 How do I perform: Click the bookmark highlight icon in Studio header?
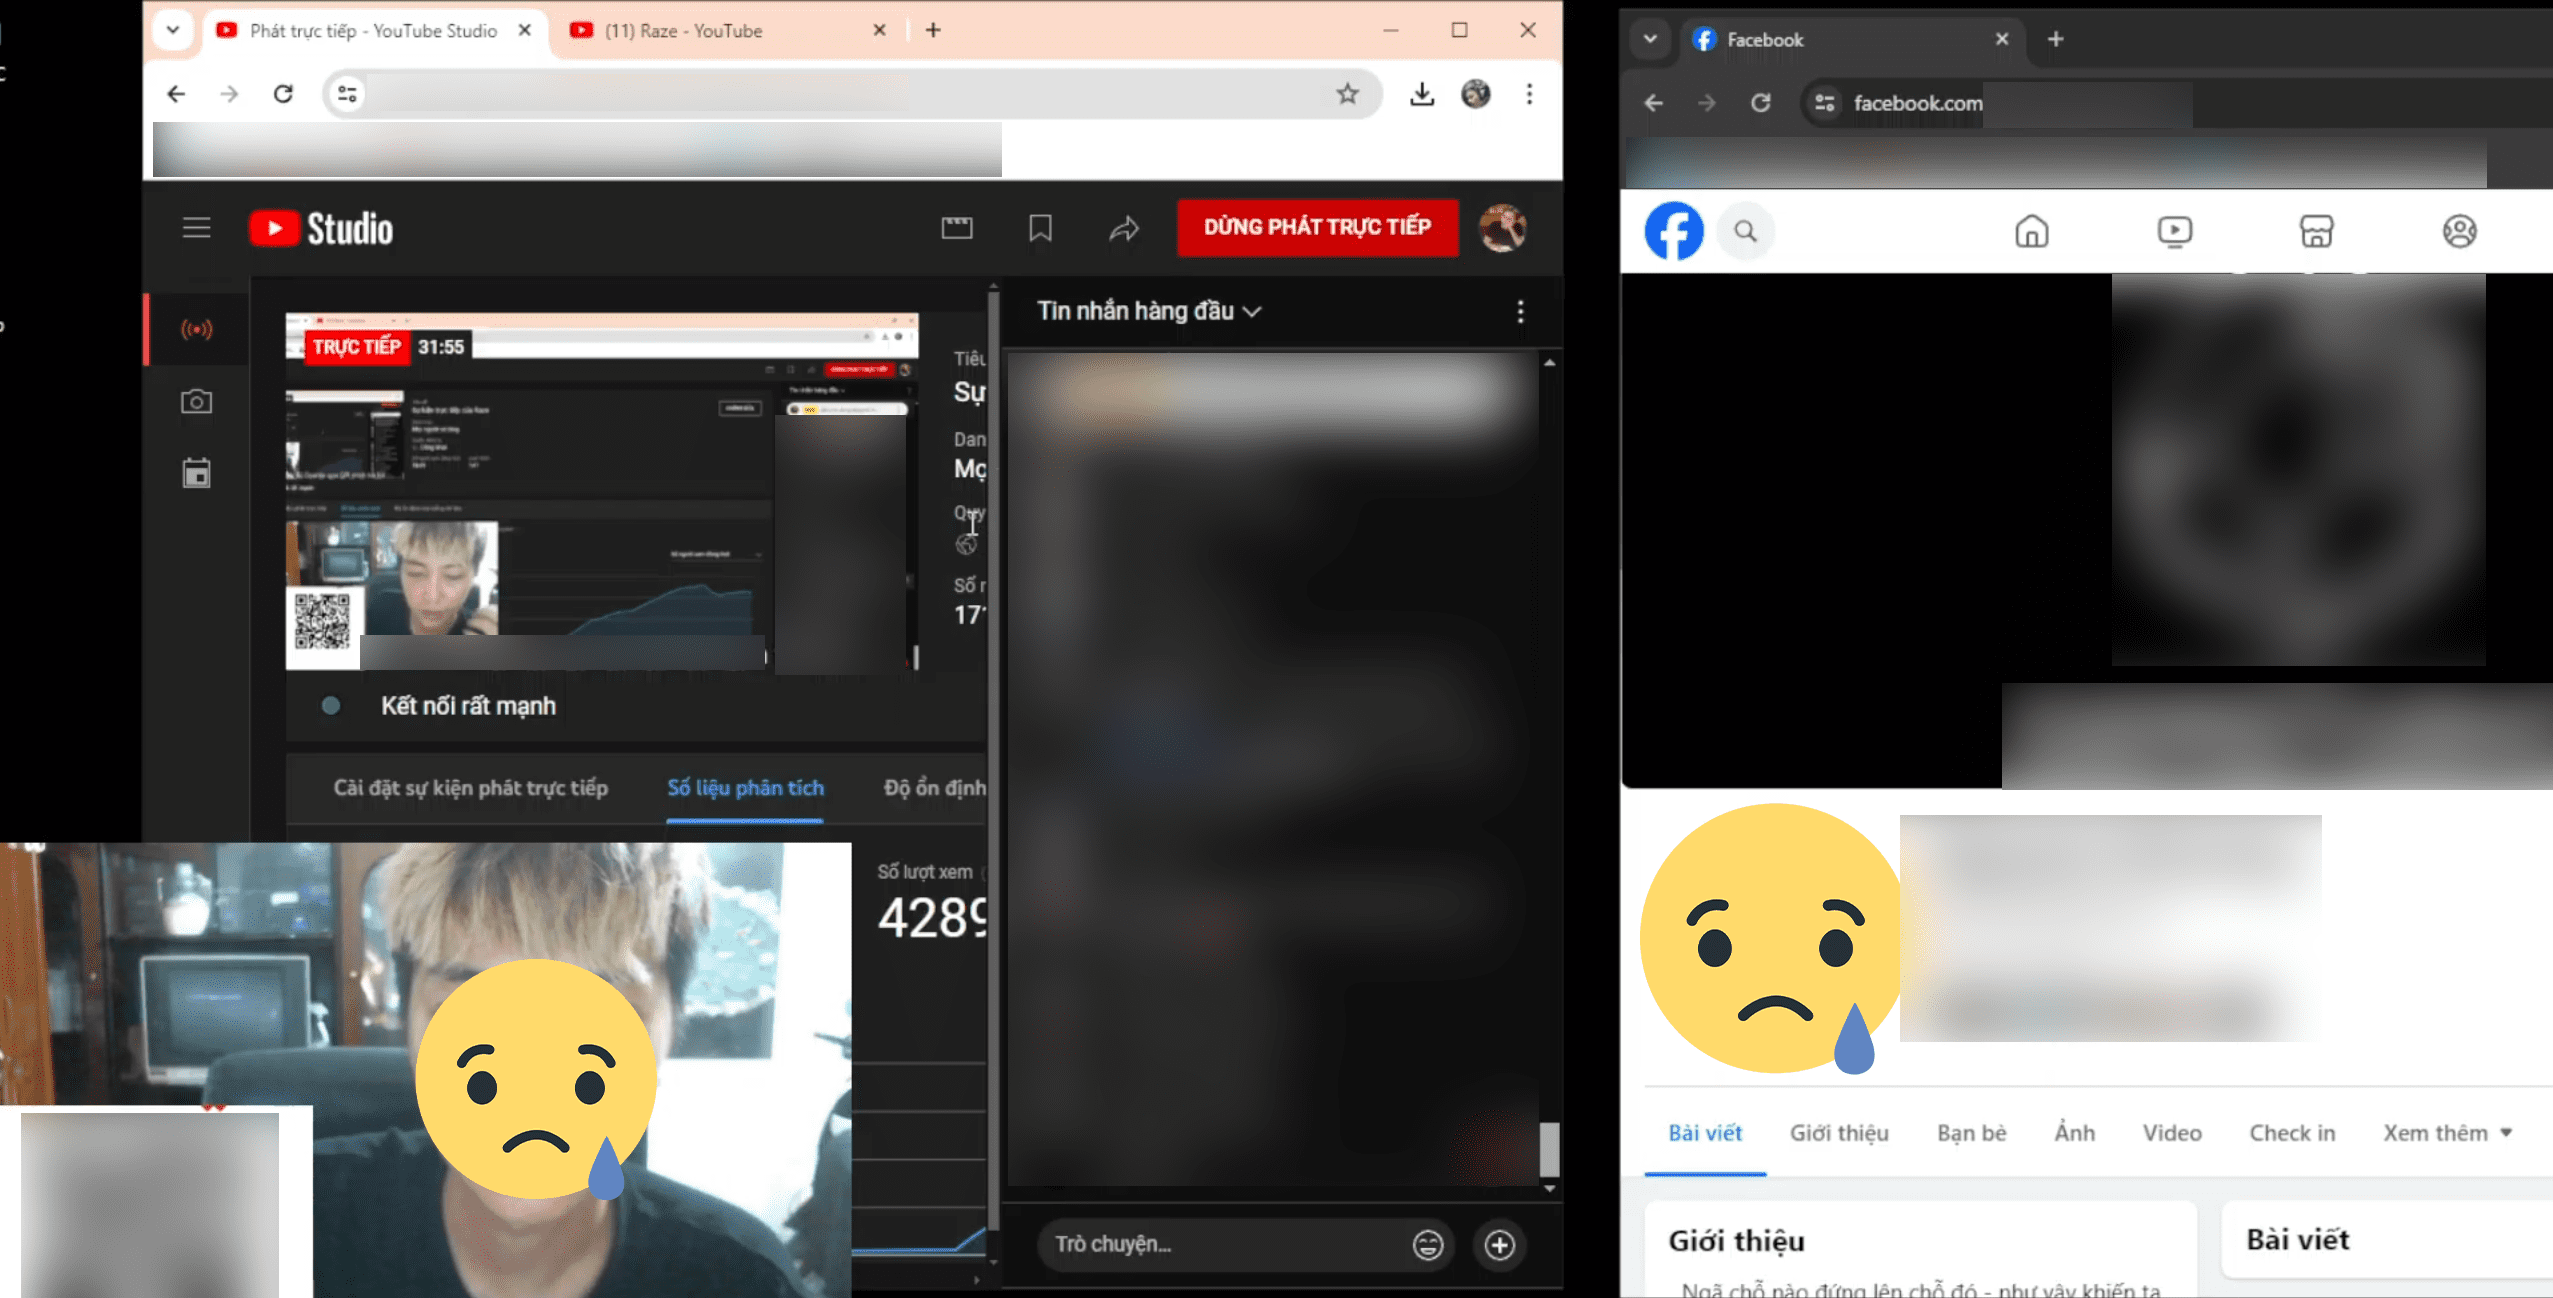click(x=1040, y=228)
